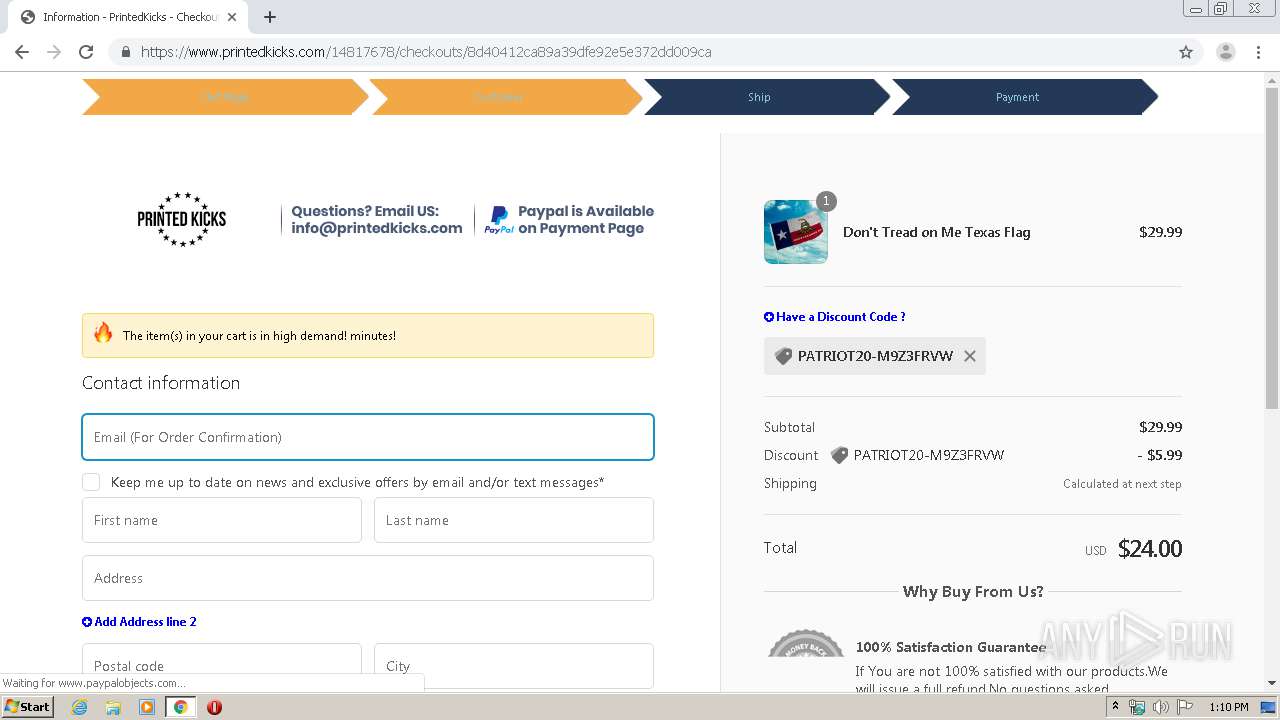This screenshot has width=1280, height=720.
Task: Click the Last name field
Action: click(514, 520)
